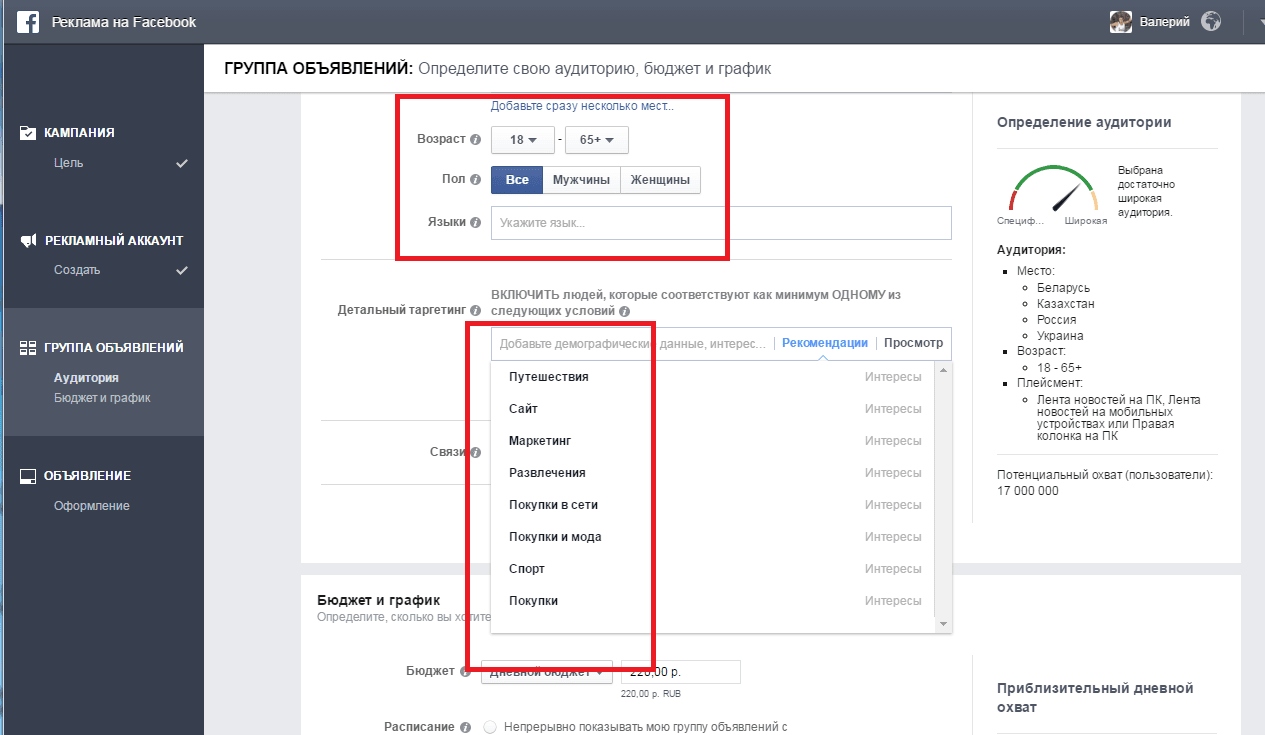Open the Дневной бюджет dropdown
Screen dimensions: 1265x735
(547, 672)
